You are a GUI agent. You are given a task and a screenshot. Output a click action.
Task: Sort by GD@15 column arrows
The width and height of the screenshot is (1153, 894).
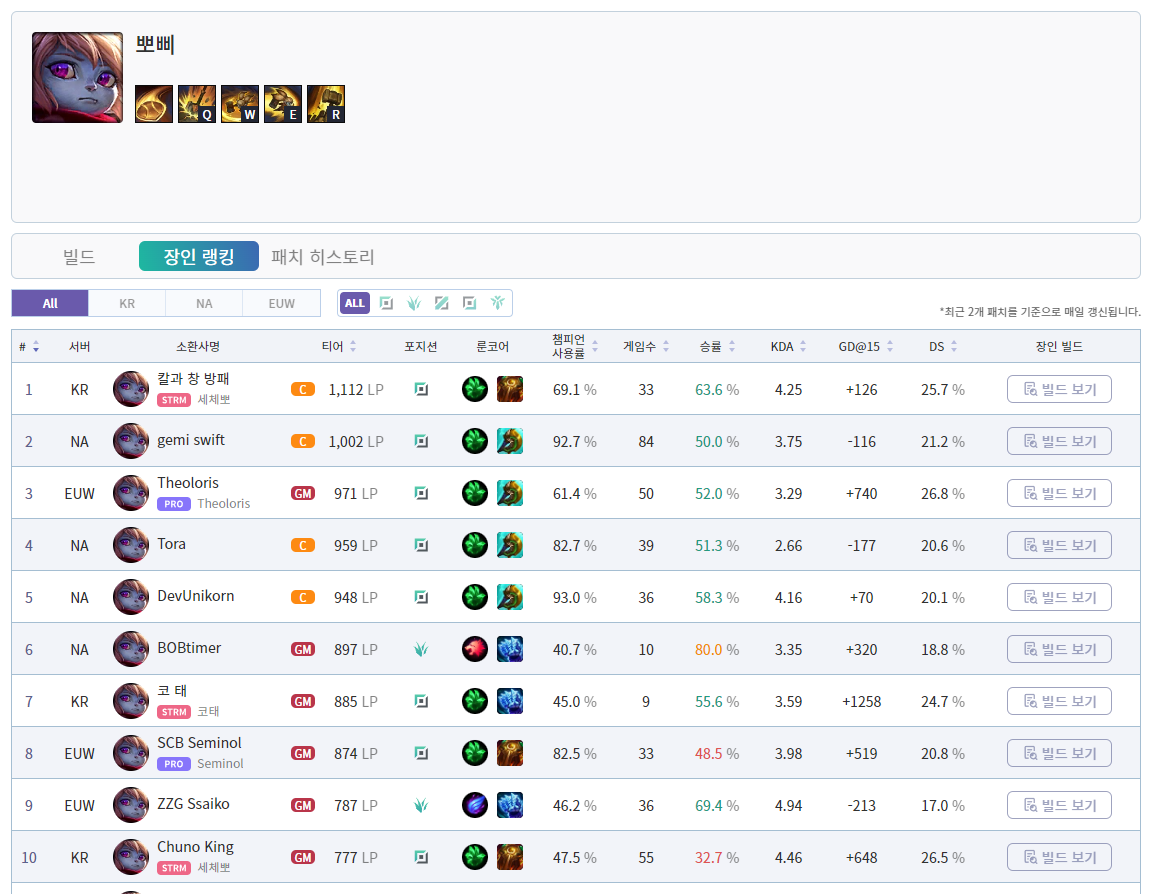[890, 346]
